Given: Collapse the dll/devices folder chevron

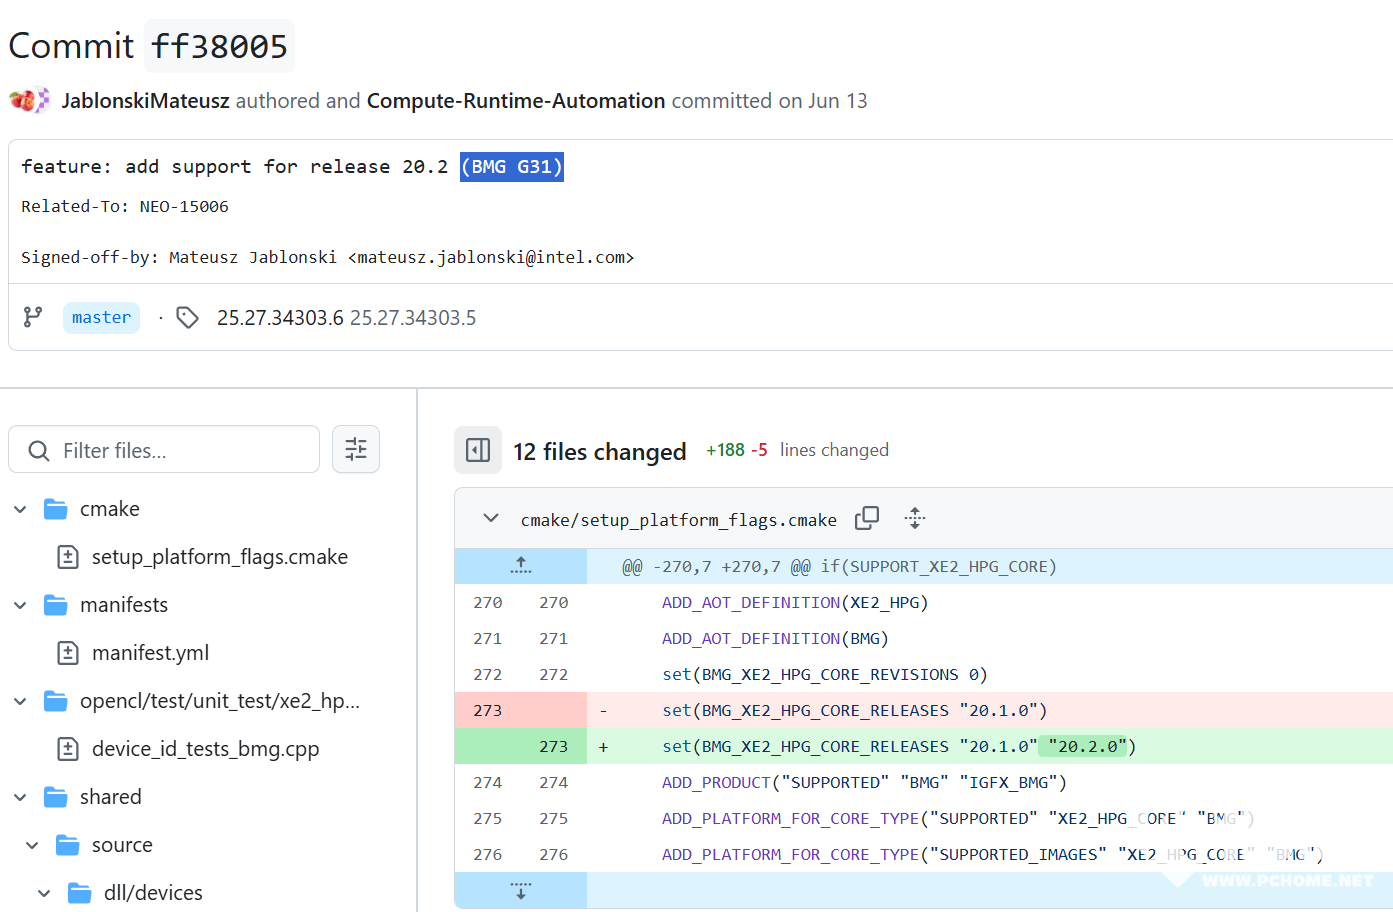Looking at the screenshot, I should (44, 893).
